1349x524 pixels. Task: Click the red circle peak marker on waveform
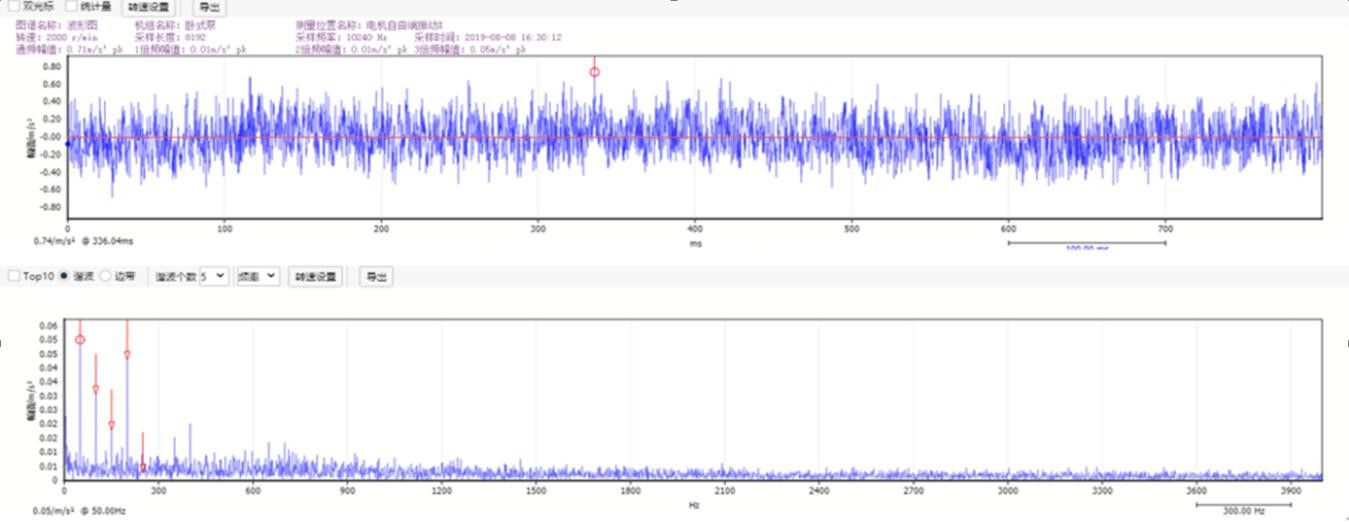[594, 72]
